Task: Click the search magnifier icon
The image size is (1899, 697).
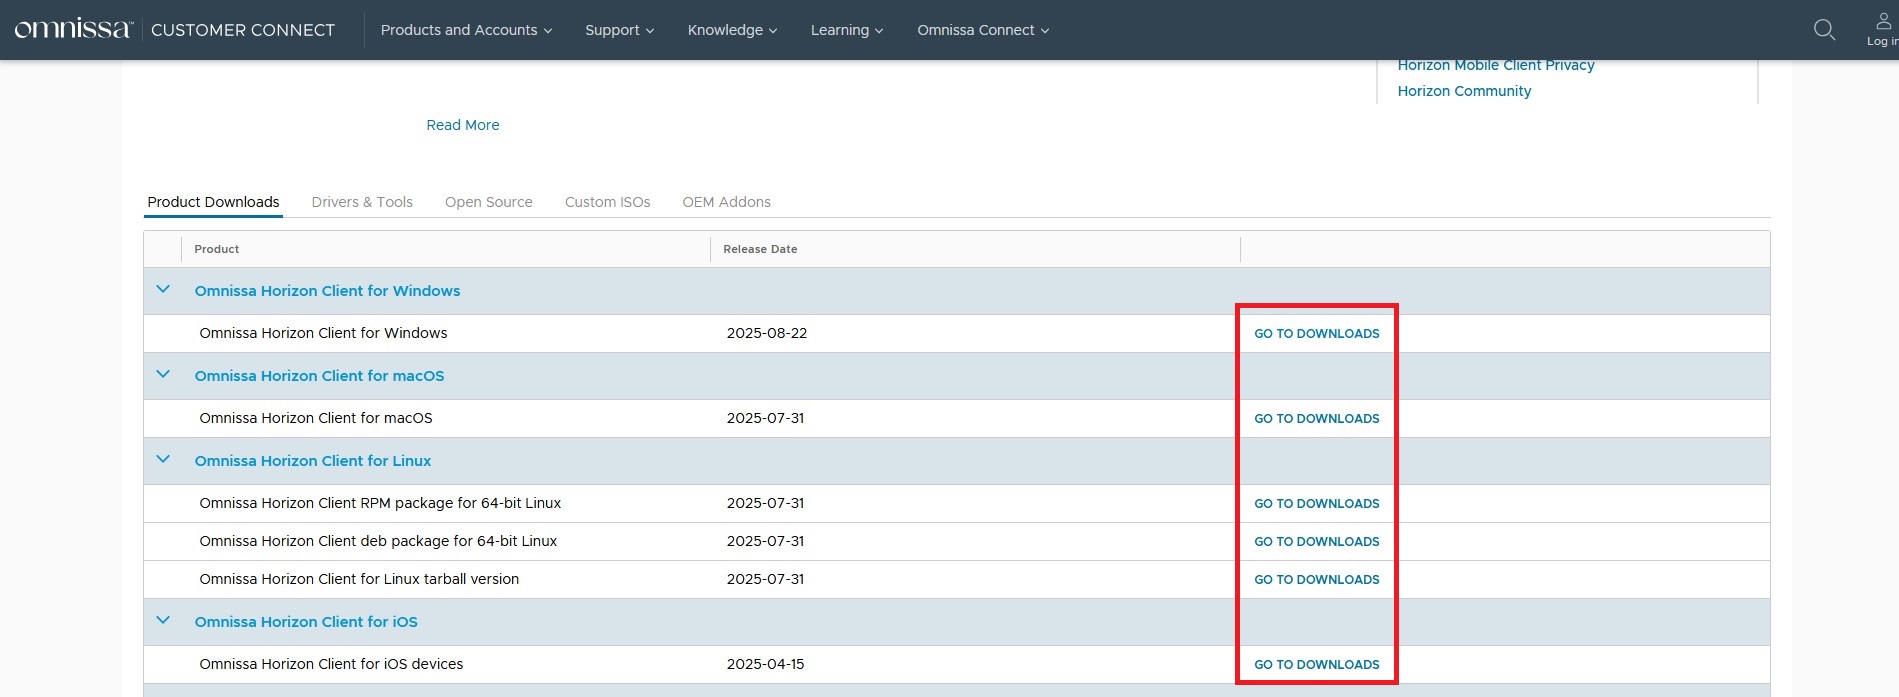Action: tap(1824, 30)
